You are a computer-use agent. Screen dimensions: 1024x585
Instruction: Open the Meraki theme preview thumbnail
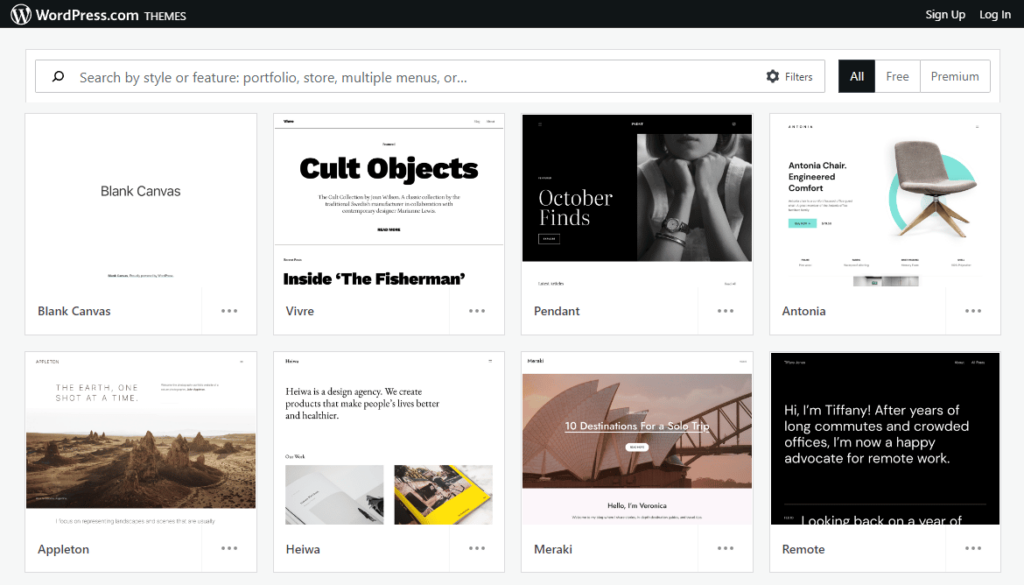[x=637, y=439]
